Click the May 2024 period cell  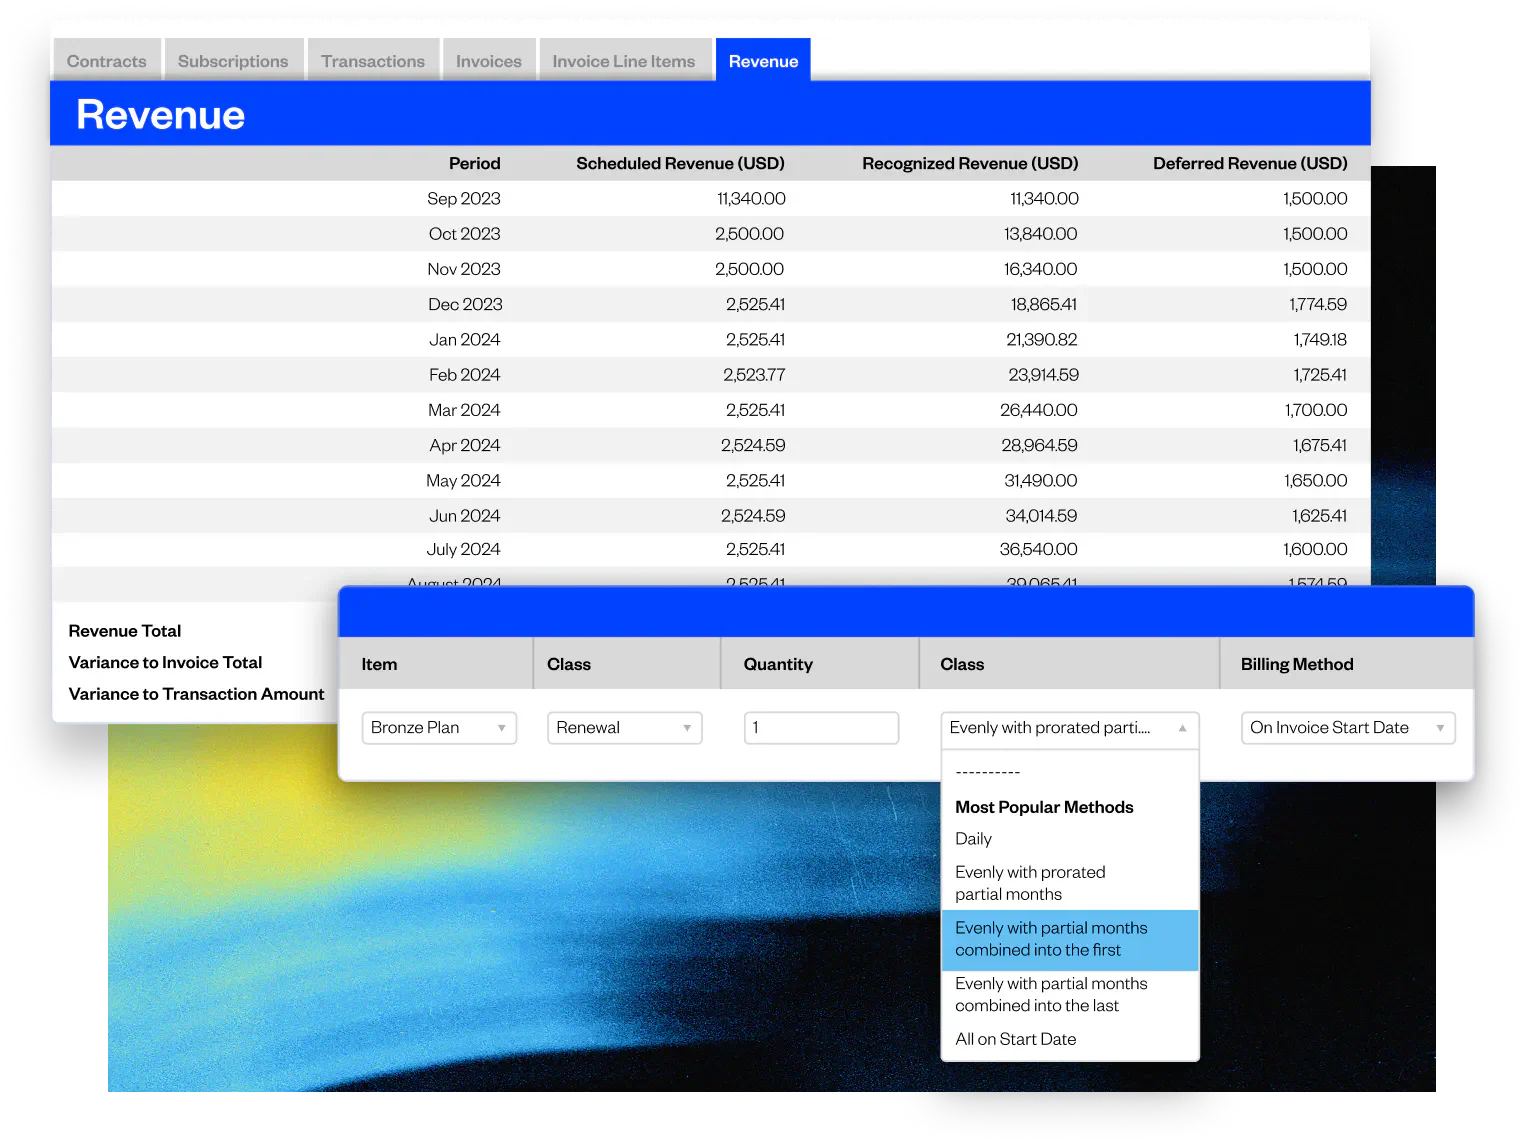pos(463,481)
